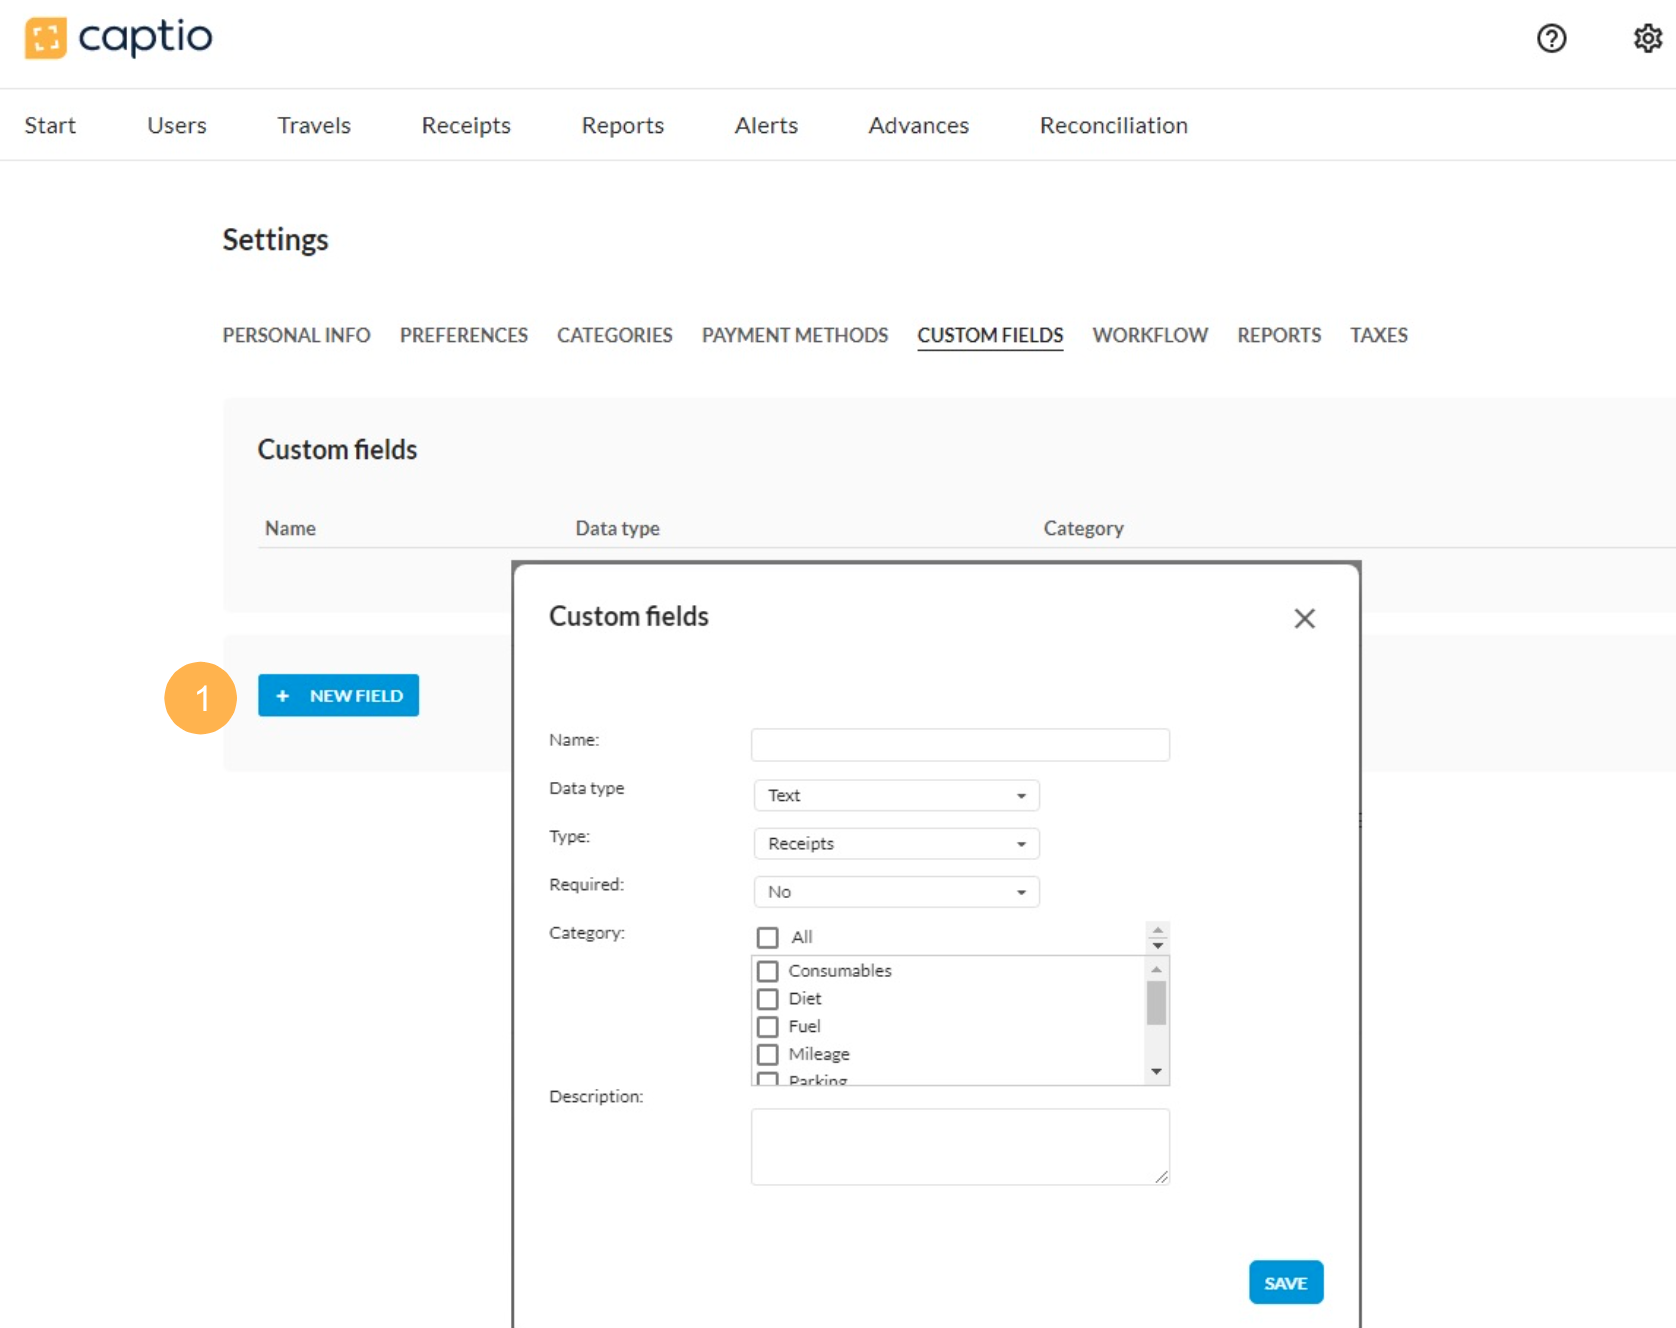Click the category list scroll up arrow
The width and height of the screenshot is (1676, 1328).
click(x=1156, y=969)
